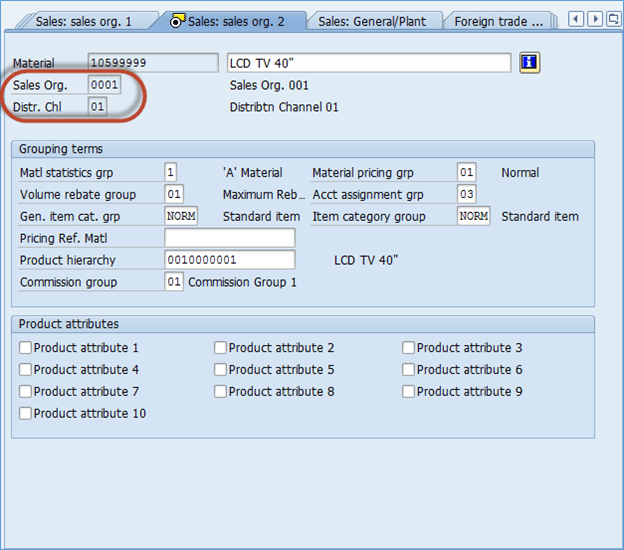Click the Material pricing grp field
Screen dimensions: 624x550
[466, 172]
